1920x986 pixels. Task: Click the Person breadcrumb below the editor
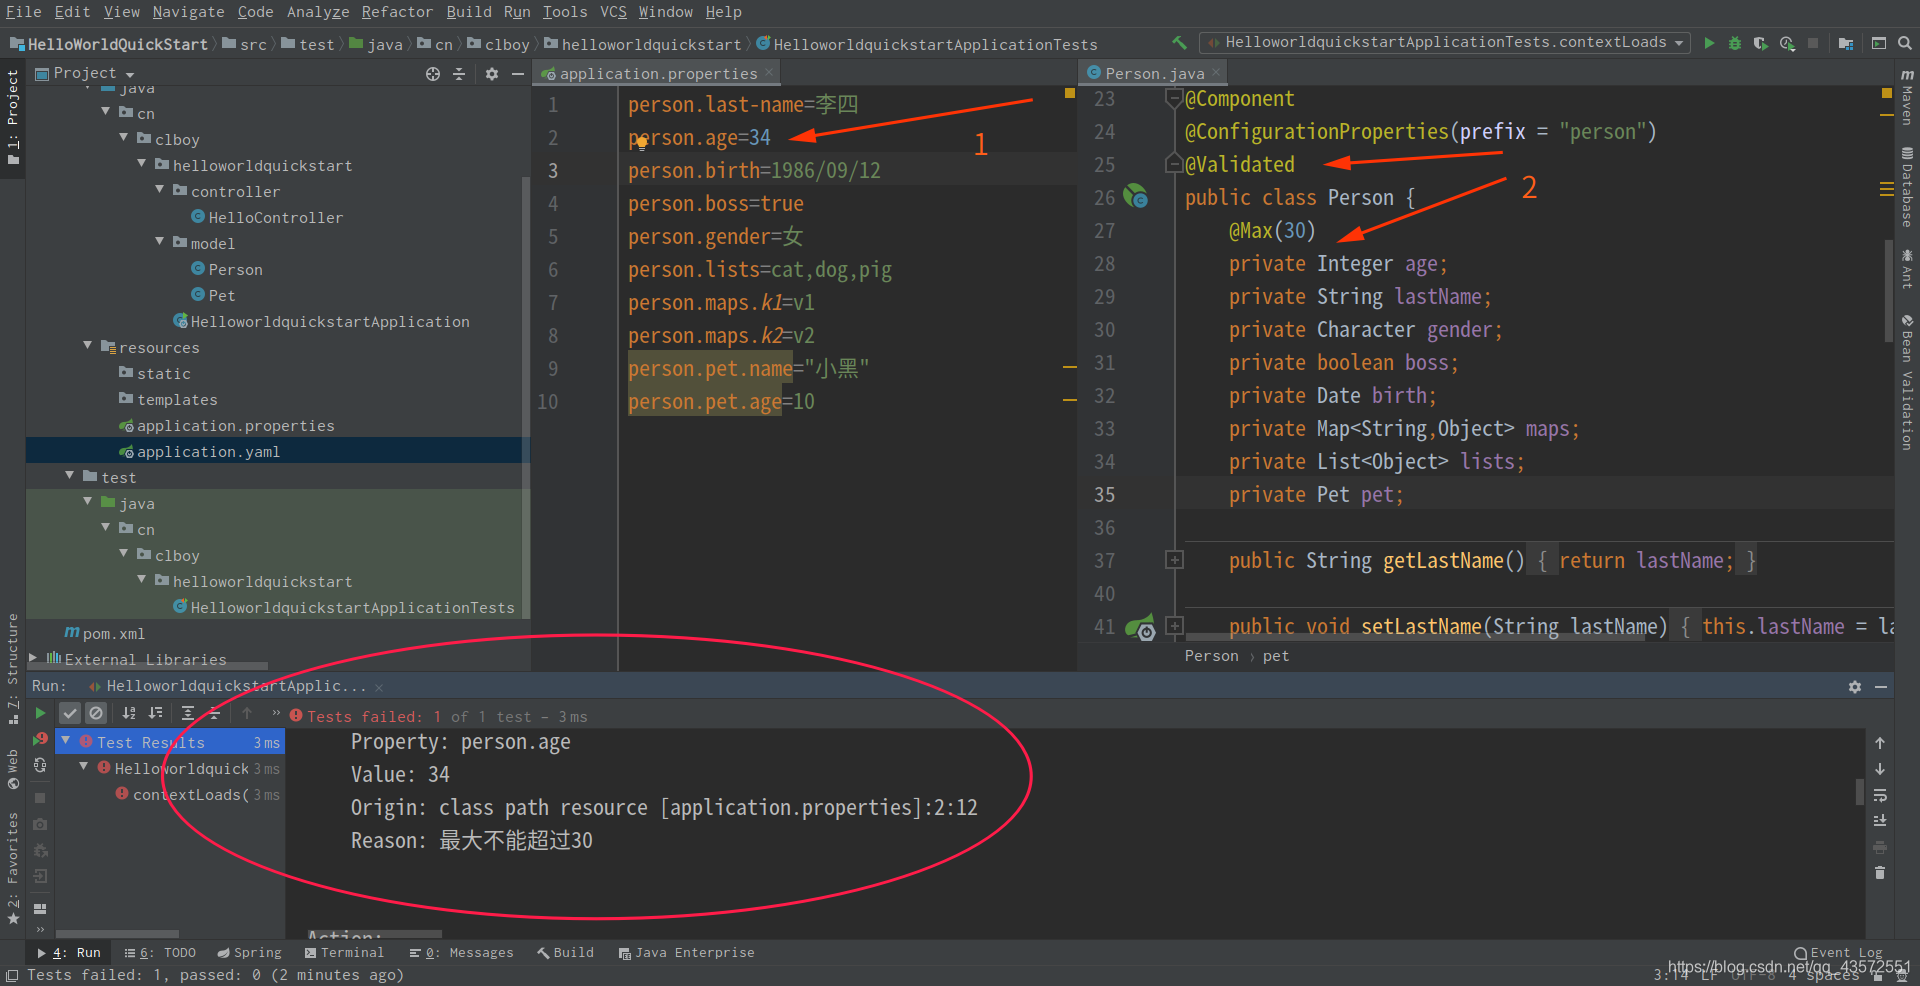1211,656
